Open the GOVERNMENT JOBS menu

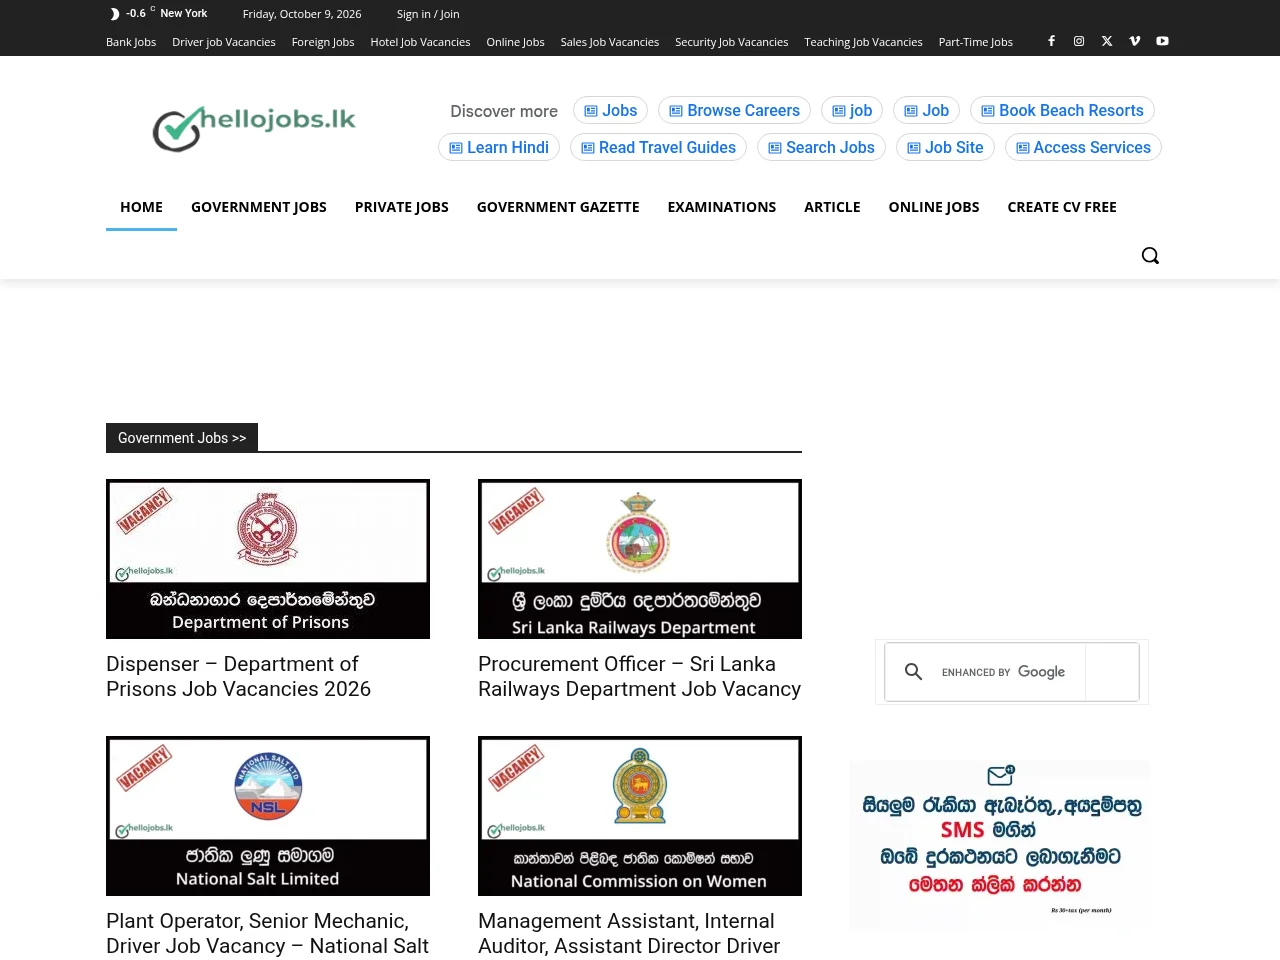(259, 207)
